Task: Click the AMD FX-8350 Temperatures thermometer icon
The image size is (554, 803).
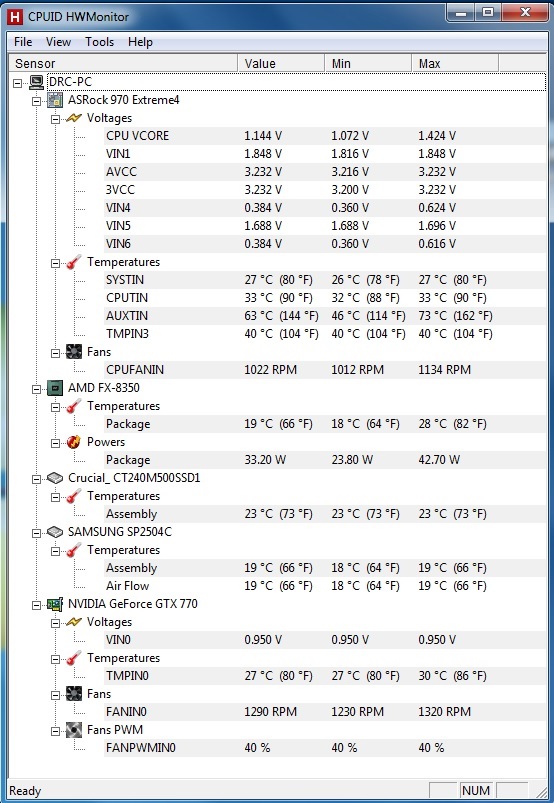Action: coord(74,406)
